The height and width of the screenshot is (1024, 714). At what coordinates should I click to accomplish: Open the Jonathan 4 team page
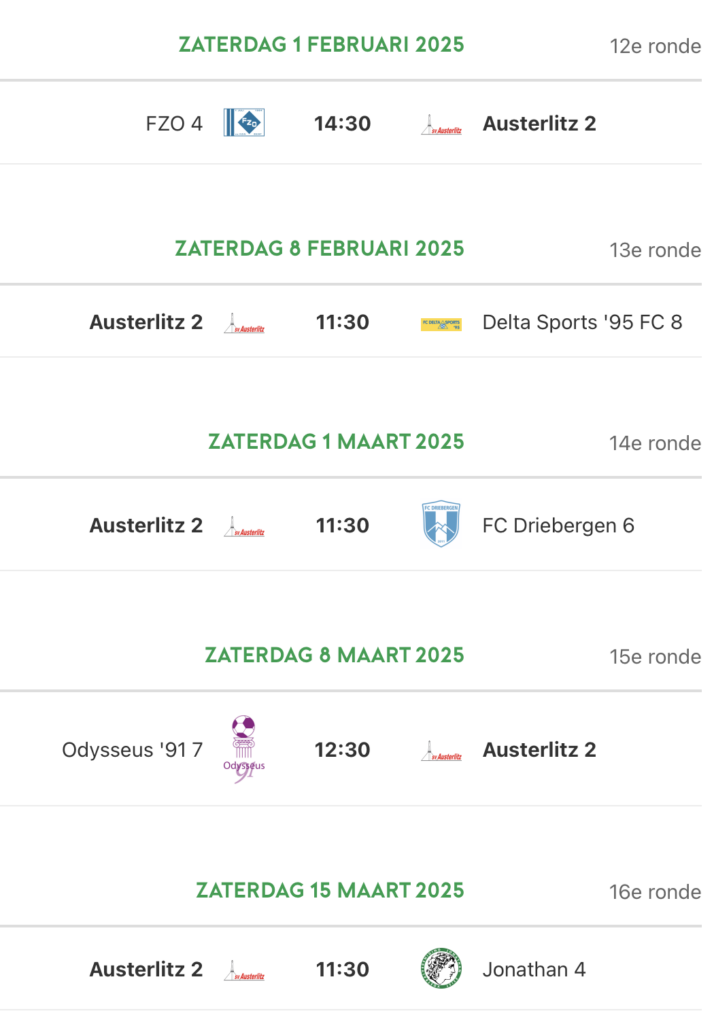point(534,969)
